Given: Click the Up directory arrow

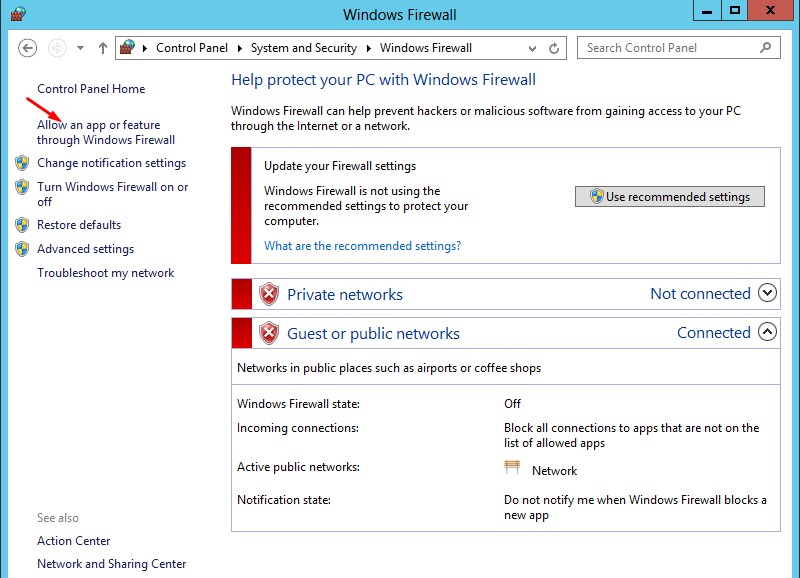Looking at the screenshot, I should [x=103, y=48].
